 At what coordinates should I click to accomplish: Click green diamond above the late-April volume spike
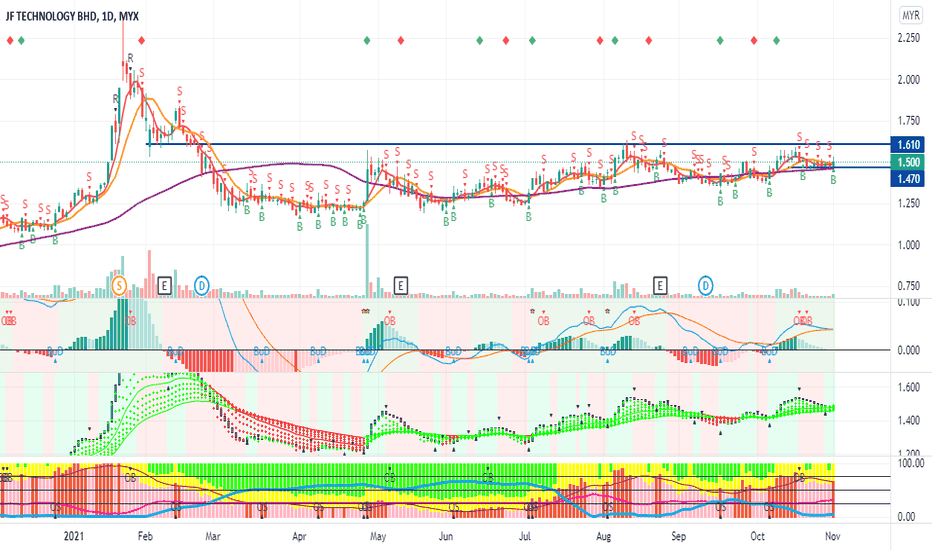(x=367, y=40)
